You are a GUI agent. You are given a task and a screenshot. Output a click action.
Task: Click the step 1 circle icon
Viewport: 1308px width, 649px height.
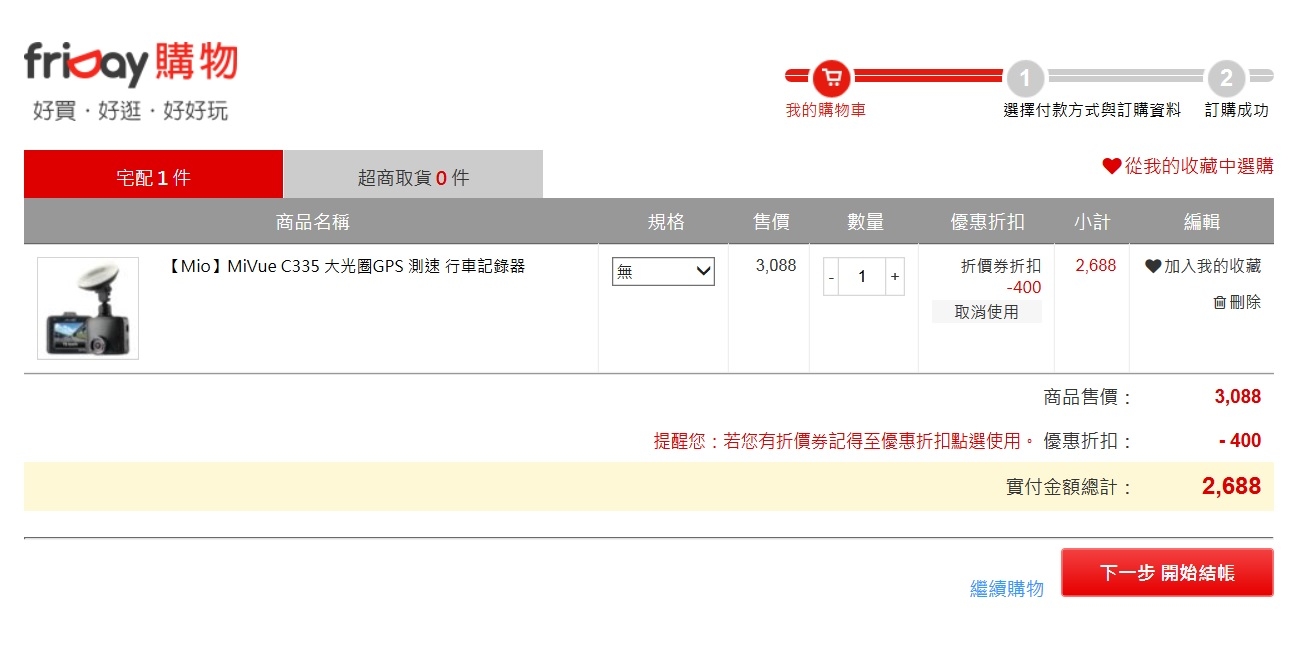[1025, 78]
